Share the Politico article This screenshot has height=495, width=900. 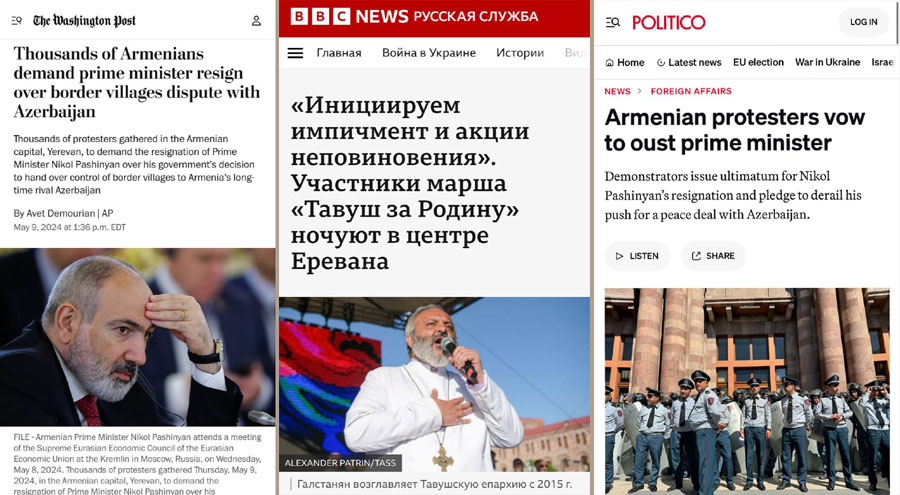pos(713,256)
